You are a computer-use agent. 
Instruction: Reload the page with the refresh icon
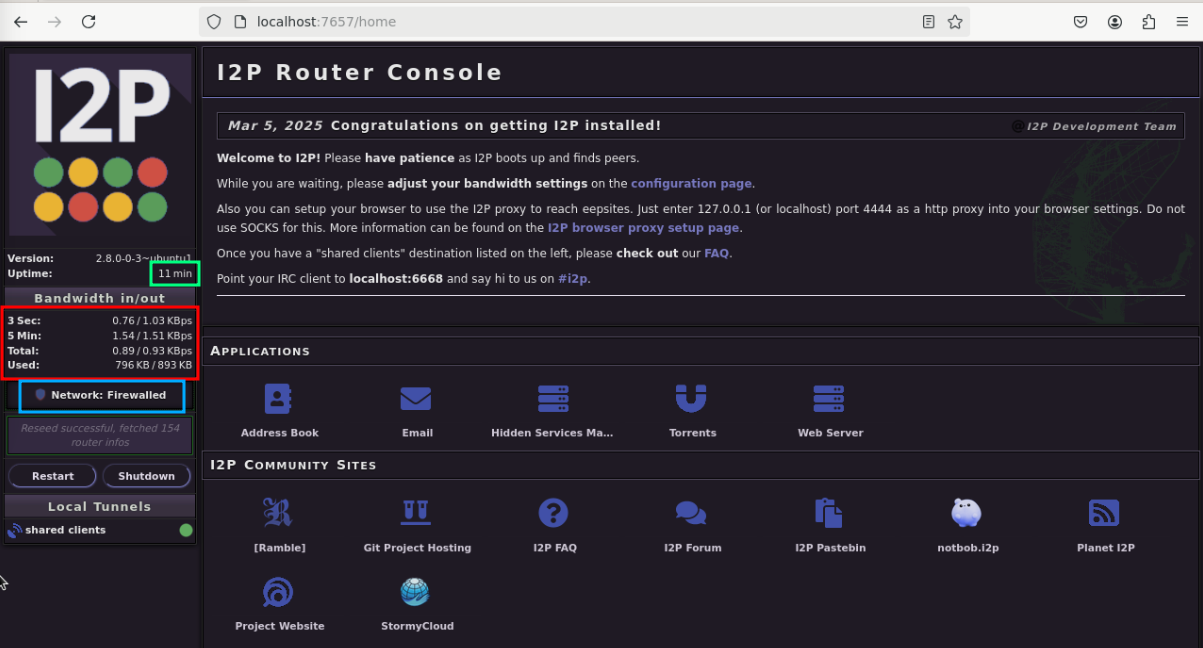pos(88,21)
